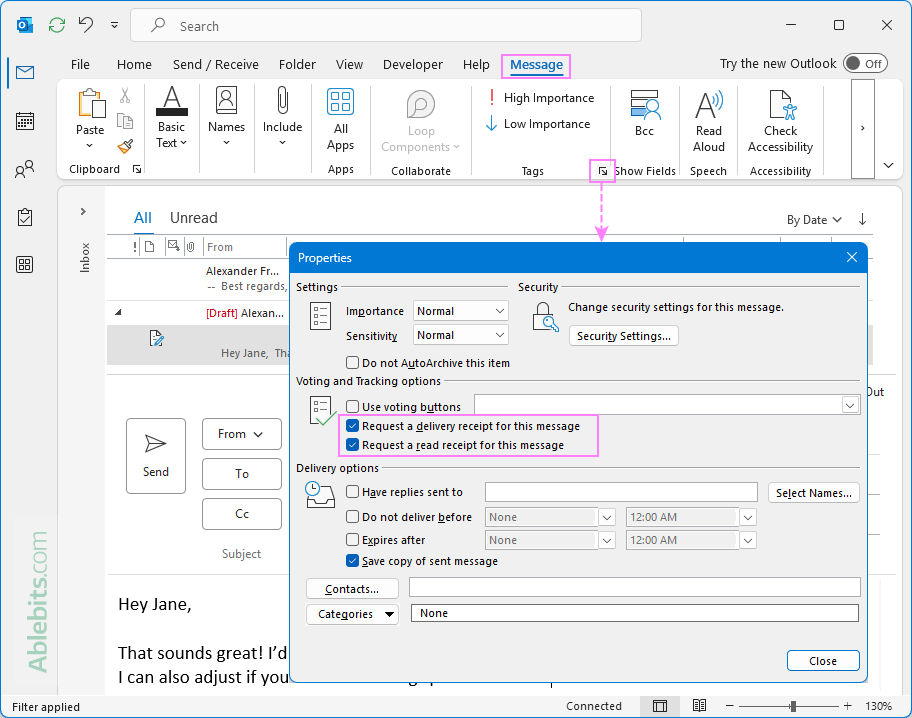
Task: Open the To Do sidebar icon
Action: [x=24, y=216]
